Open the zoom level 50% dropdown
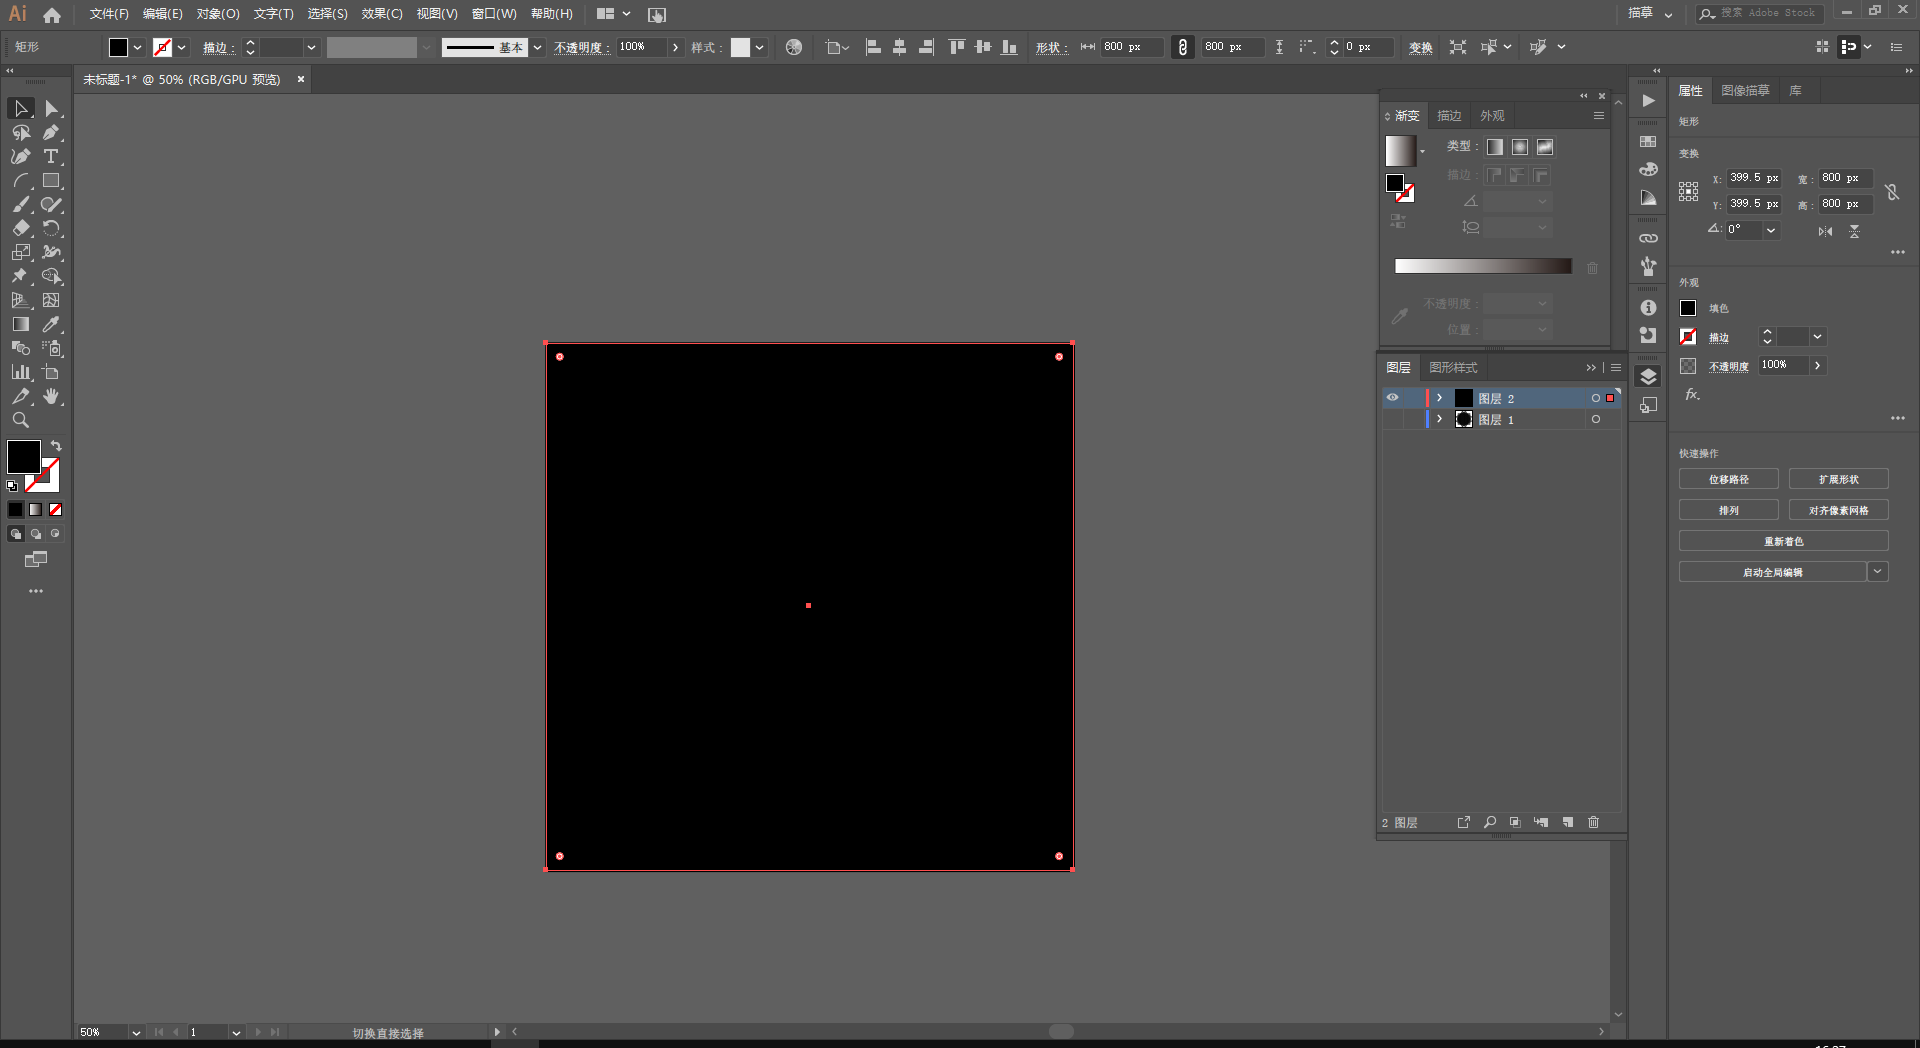Viewport: 1920px width, 1048px height. coord(136,1032)
